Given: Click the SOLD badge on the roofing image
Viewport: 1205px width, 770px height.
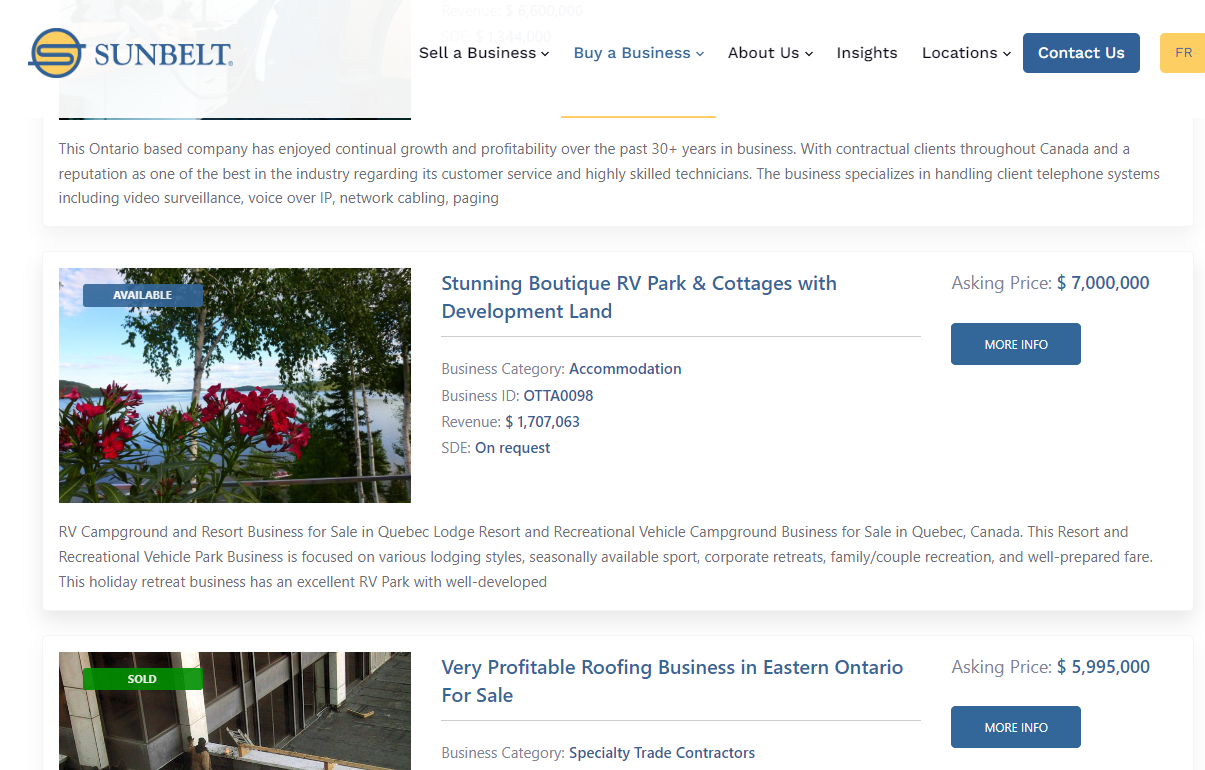Looking at the screenshot, I should click(x=142, y=679).
